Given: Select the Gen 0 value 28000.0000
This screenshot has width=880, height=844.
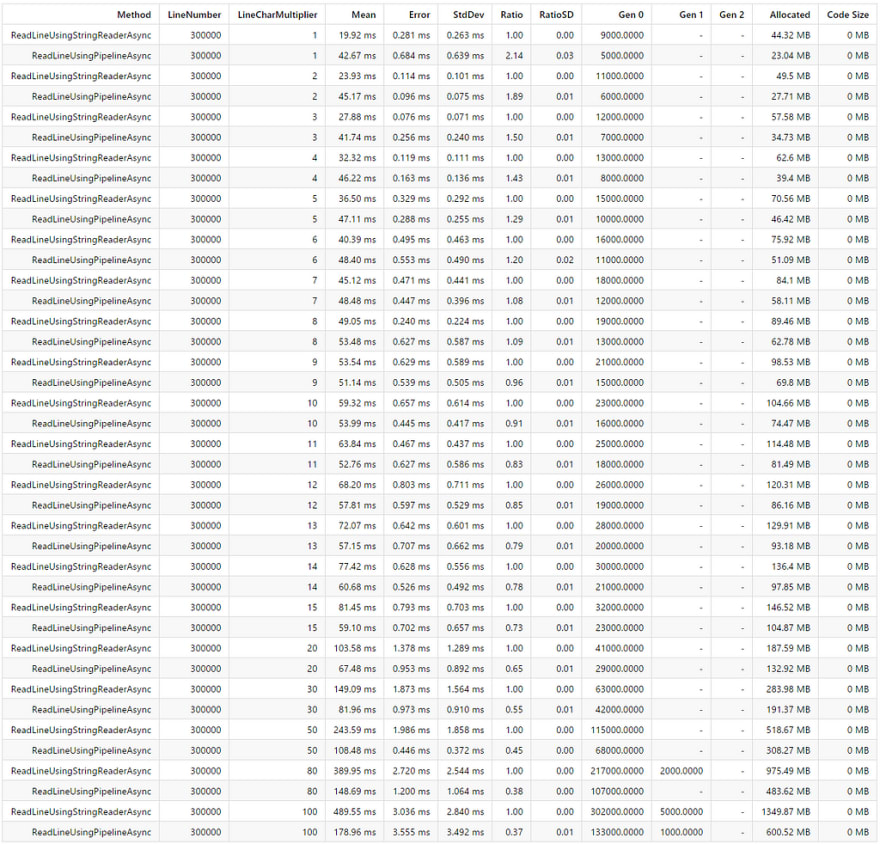Looking at the screenshot, I should [x=620, y=526].
